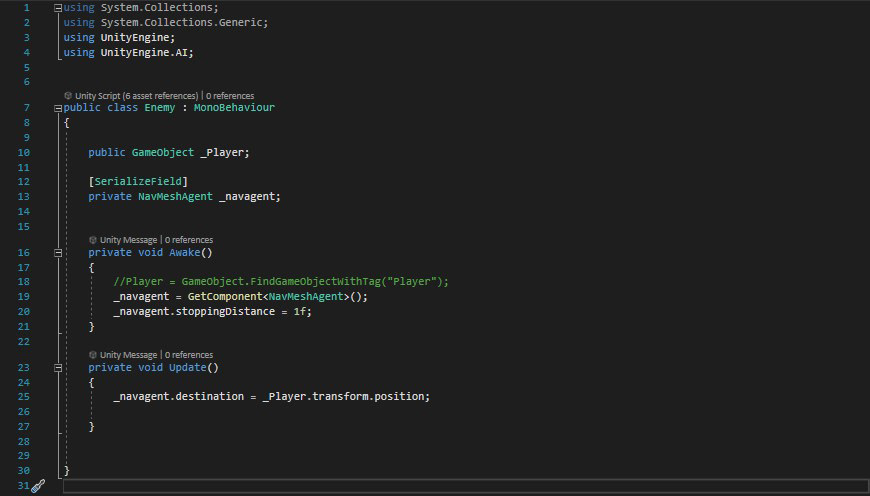The height and width of the screenshot is (496, 870).
Task: Click line number 10 in the margin
Action: [23, 153]
